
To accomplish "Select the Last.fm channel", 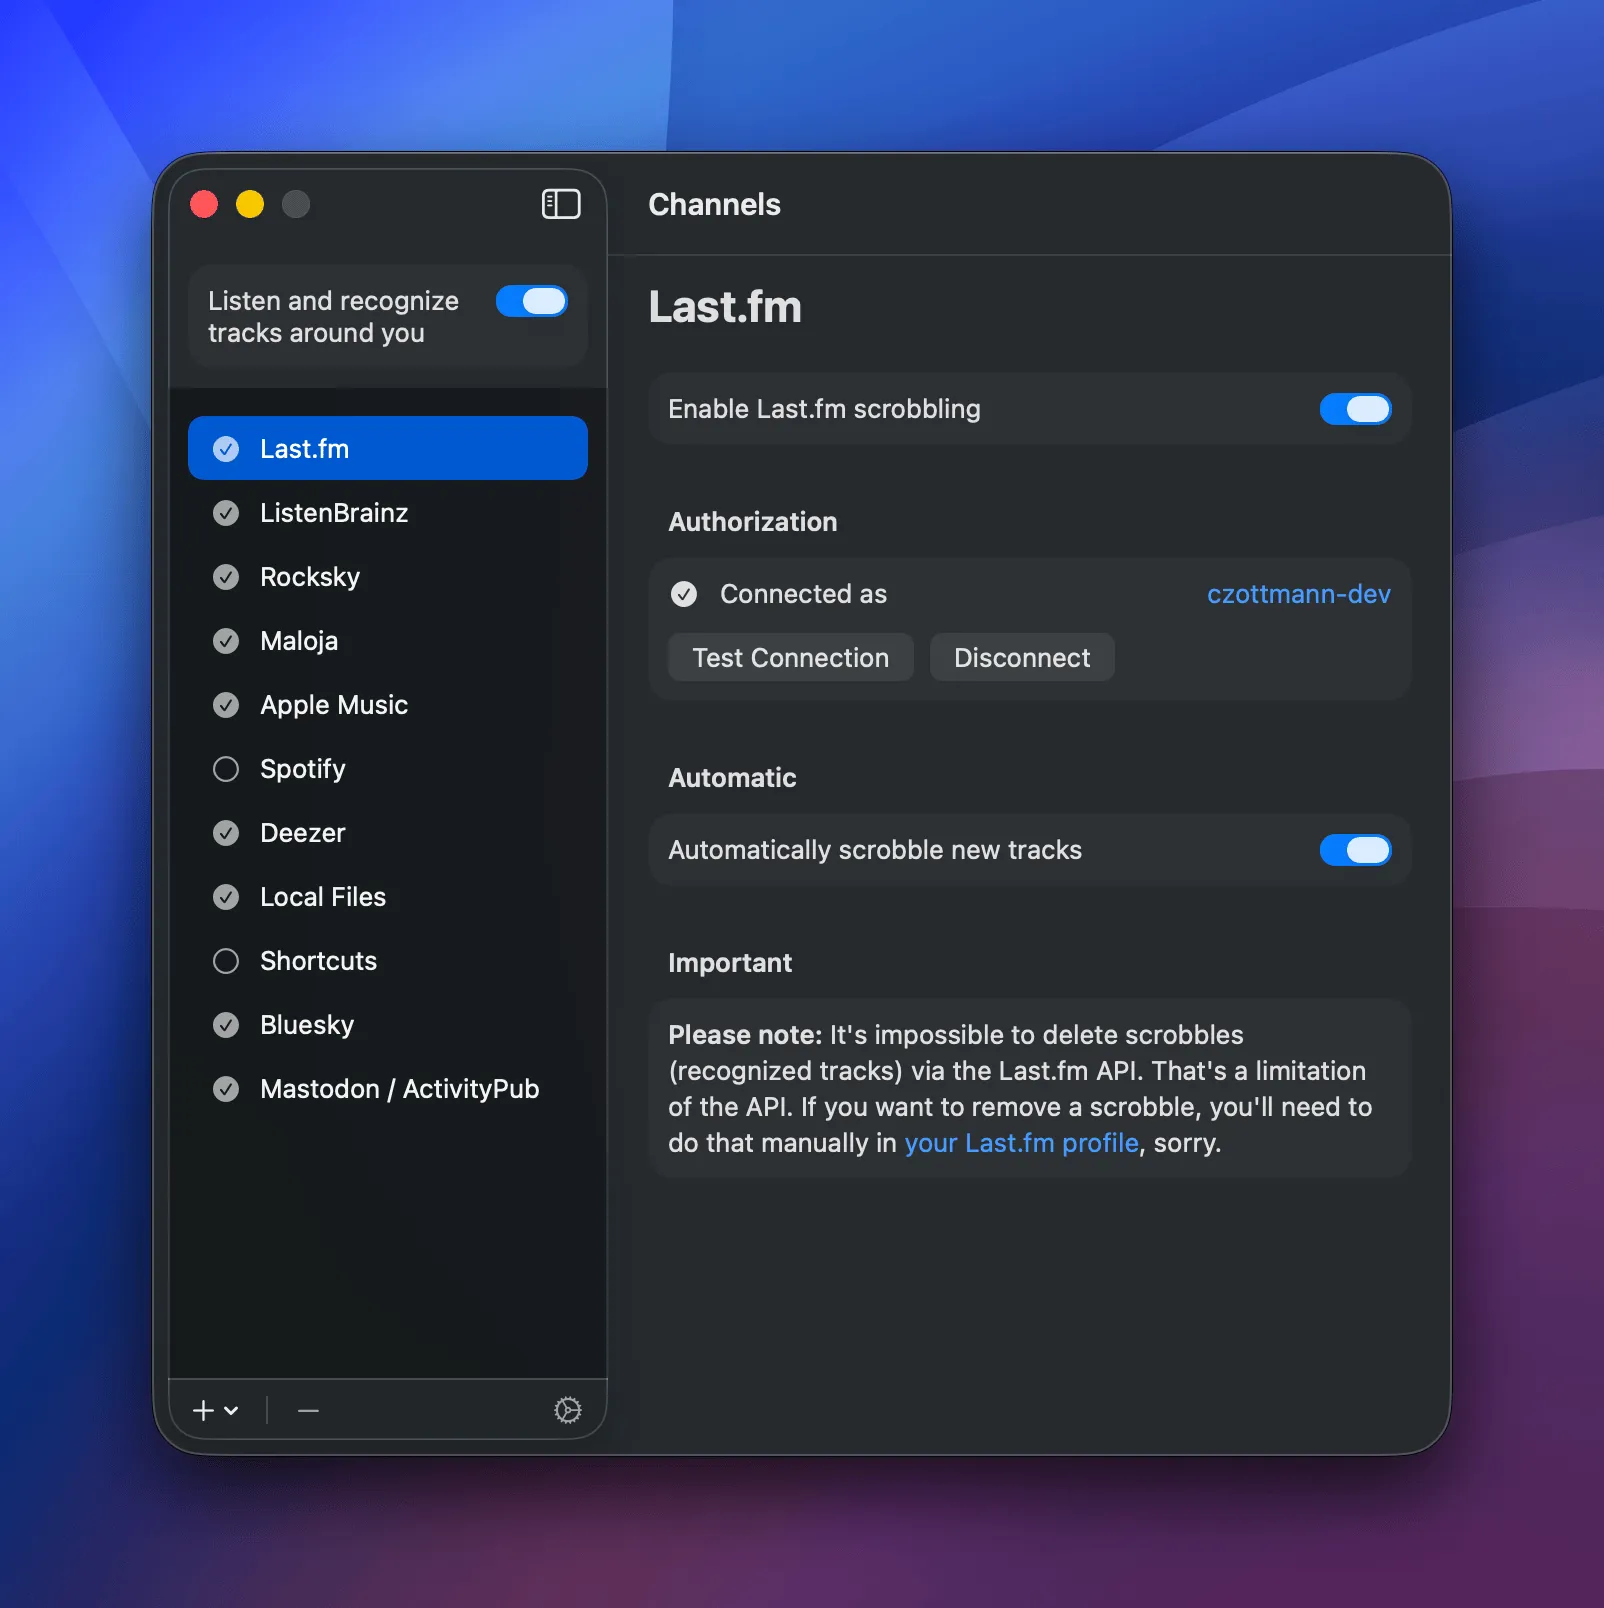I will click(388, 448).
